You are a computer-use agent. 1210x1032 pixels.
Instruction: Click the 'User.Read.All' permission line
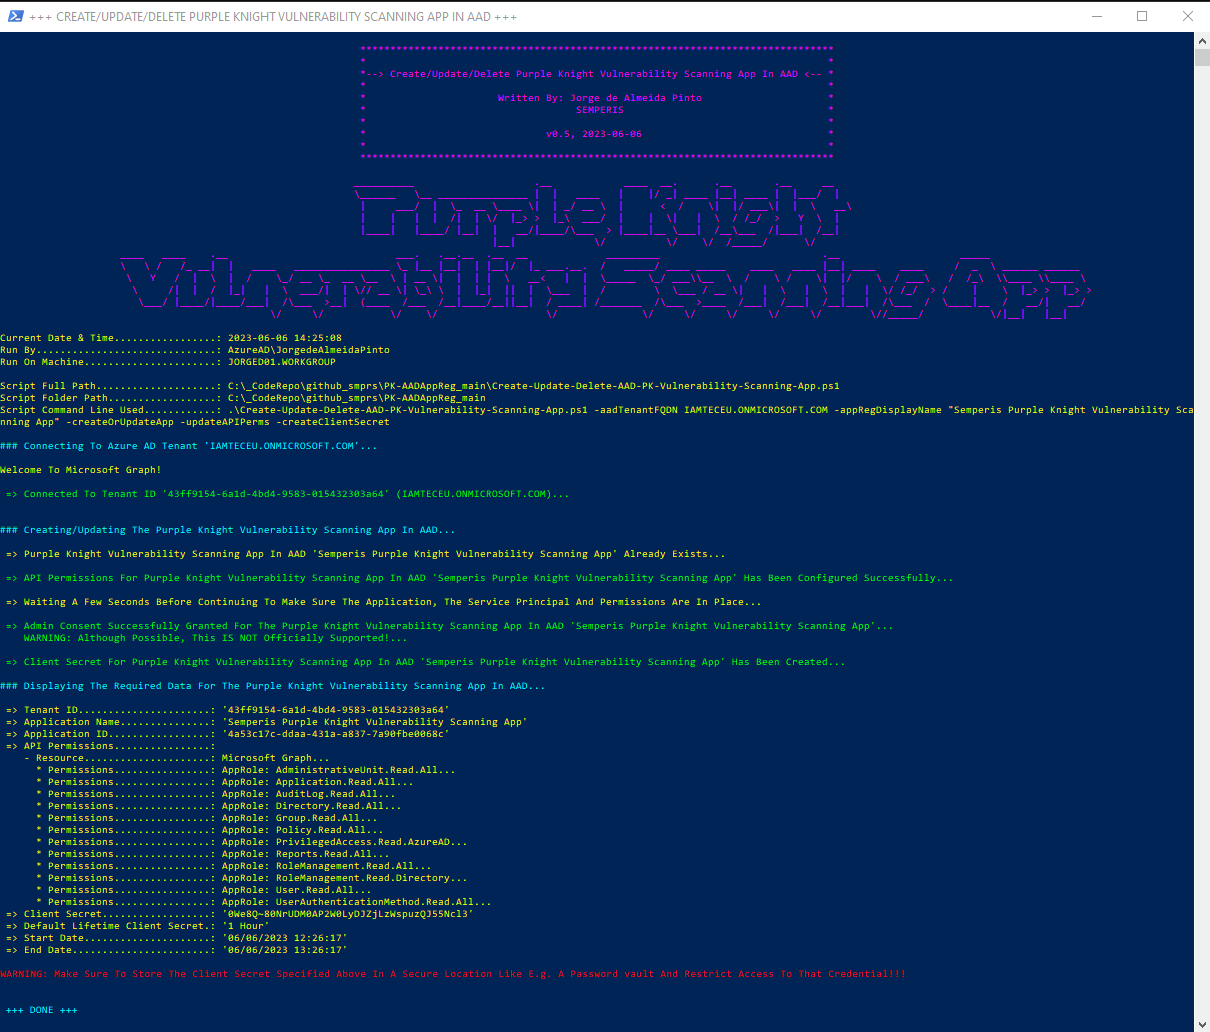tap(203, 890)
